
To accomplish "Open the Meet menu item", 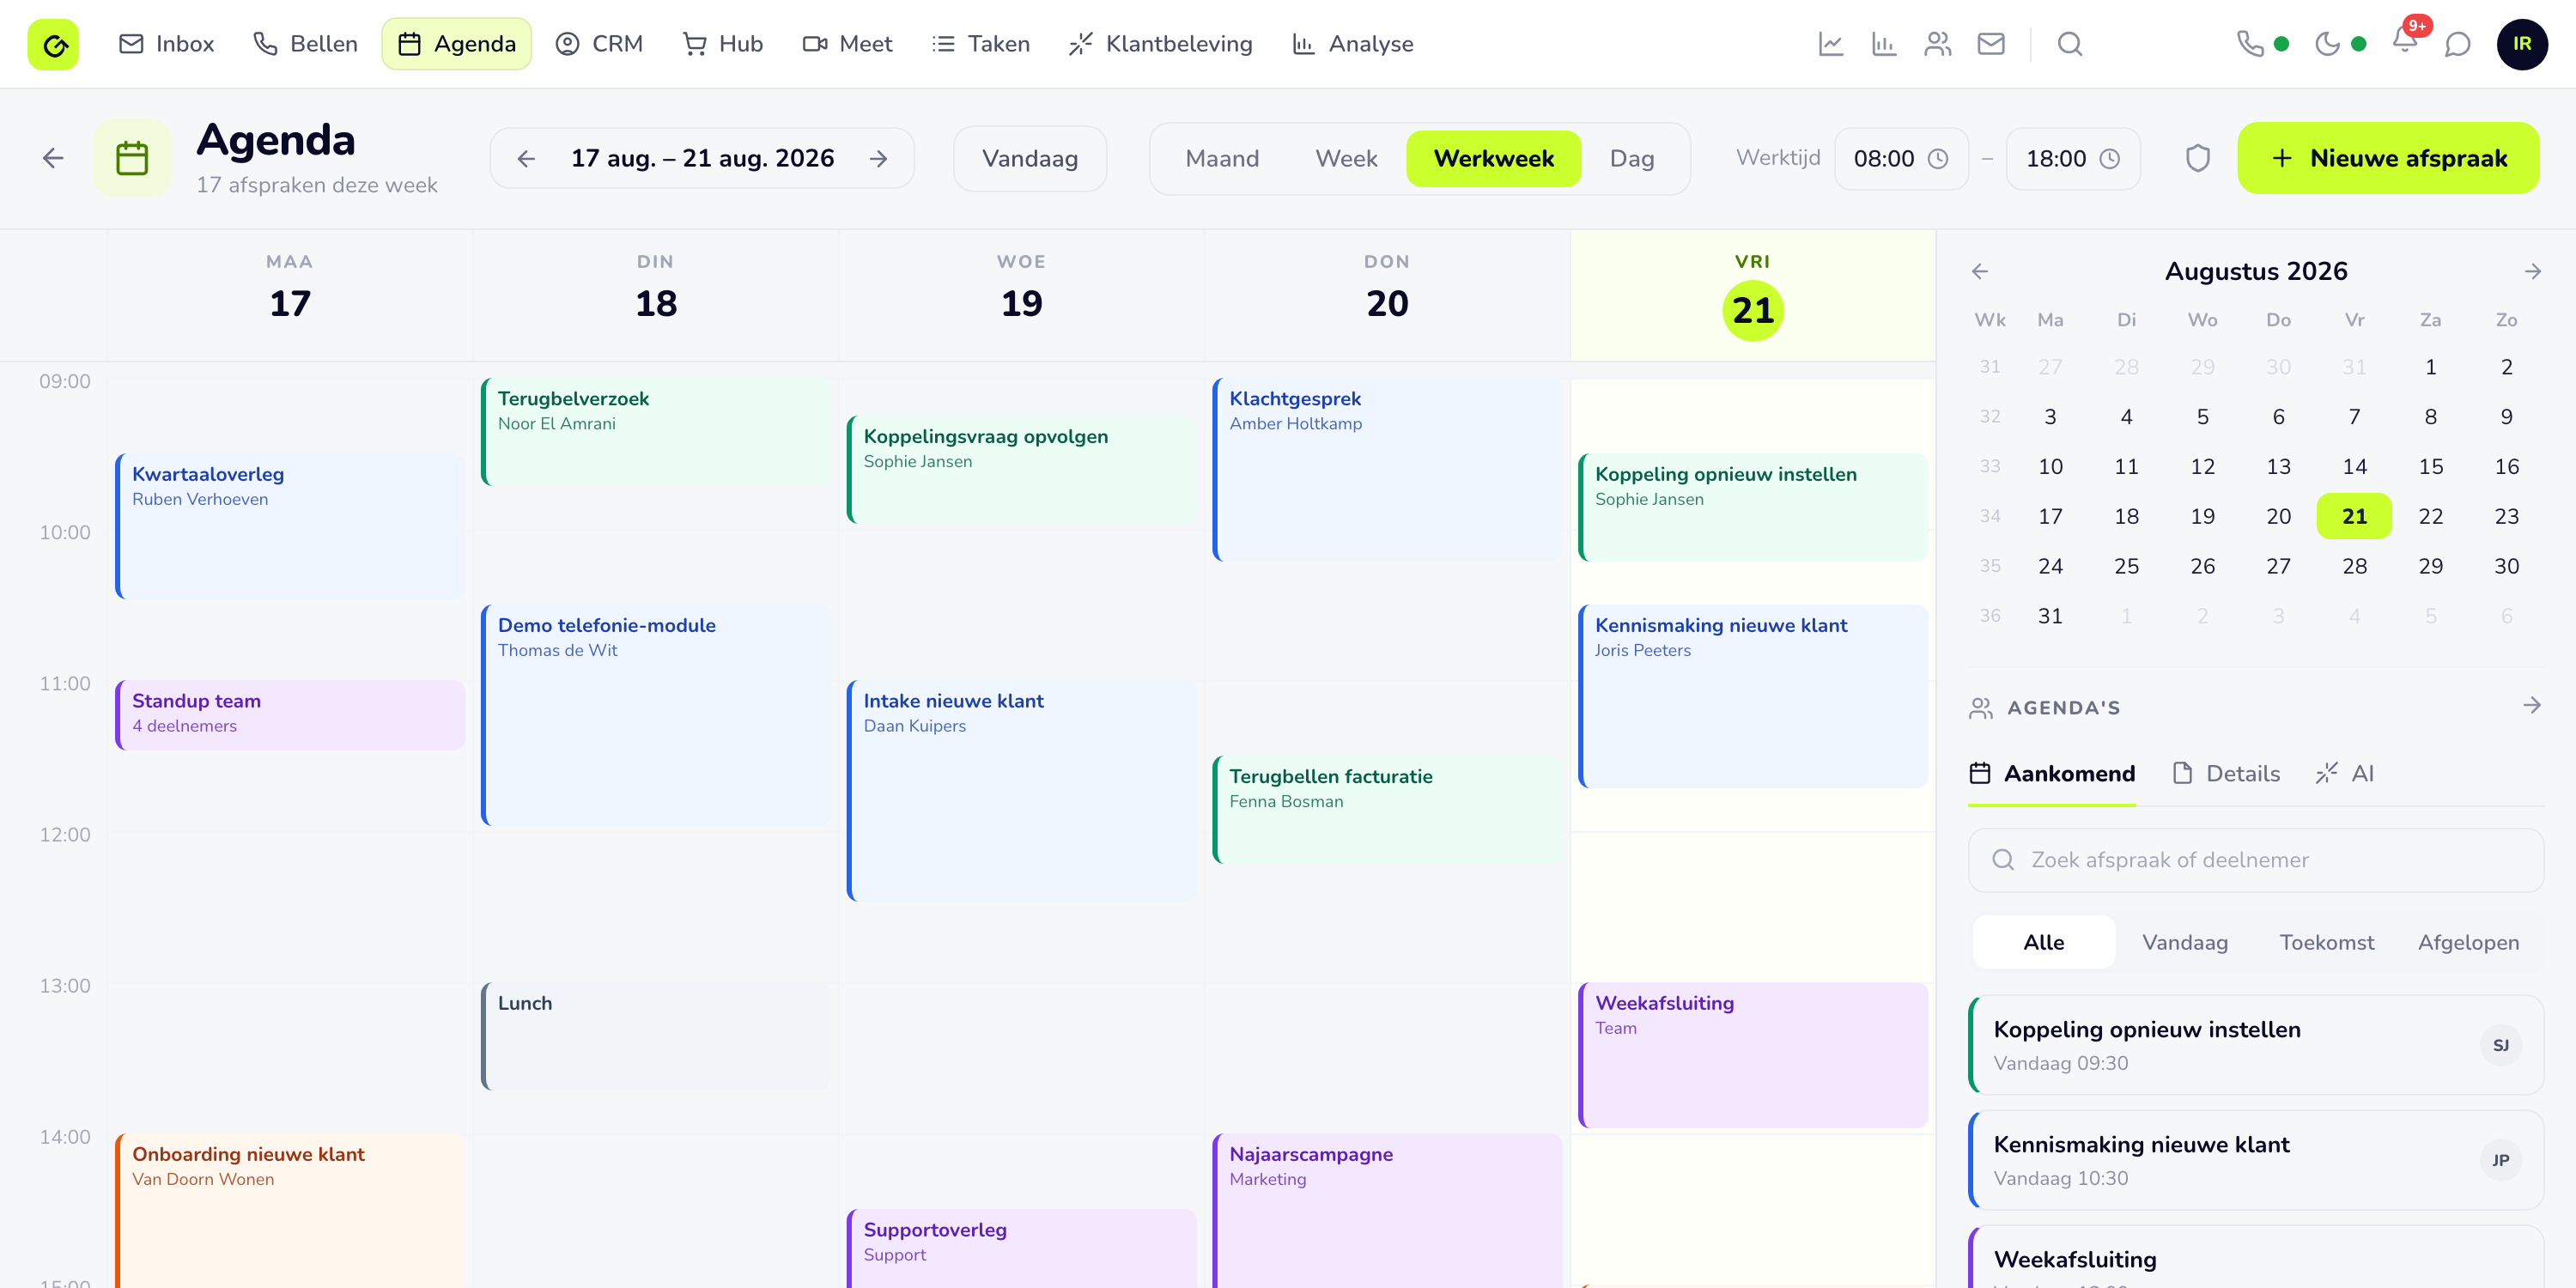I will 847,44.
